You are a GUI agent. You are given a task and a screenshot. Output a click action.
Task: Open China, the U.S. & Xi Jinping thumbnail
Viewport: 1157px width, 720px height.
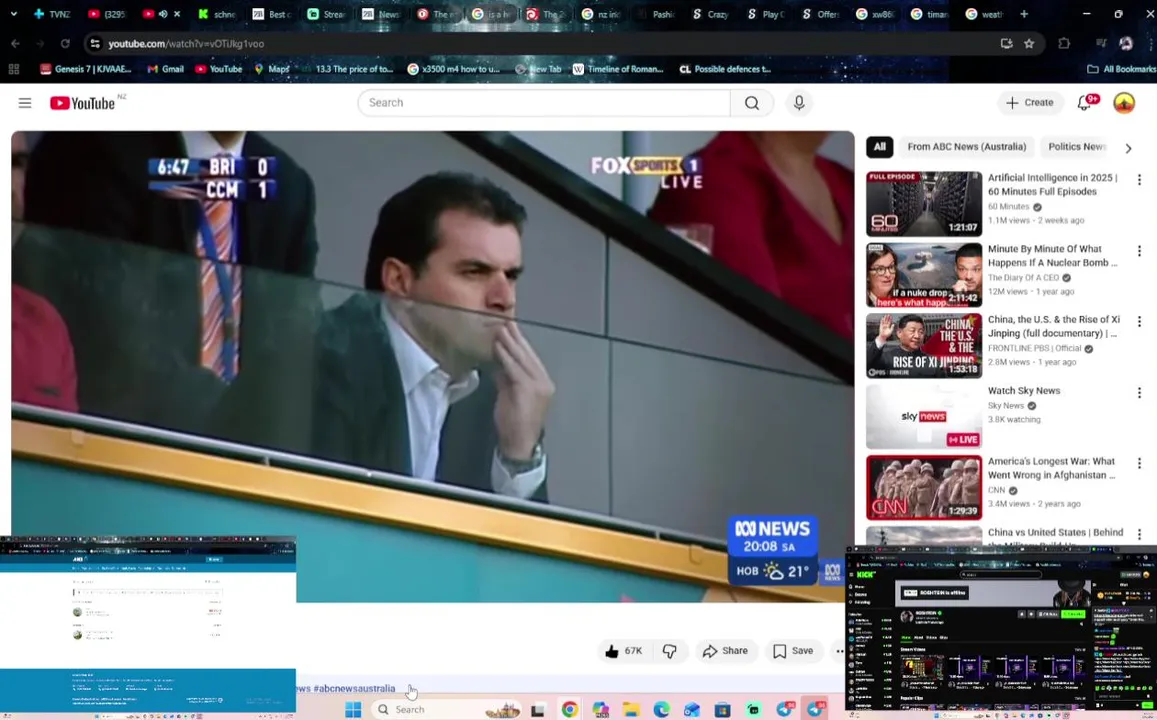(x=924, y=345)
